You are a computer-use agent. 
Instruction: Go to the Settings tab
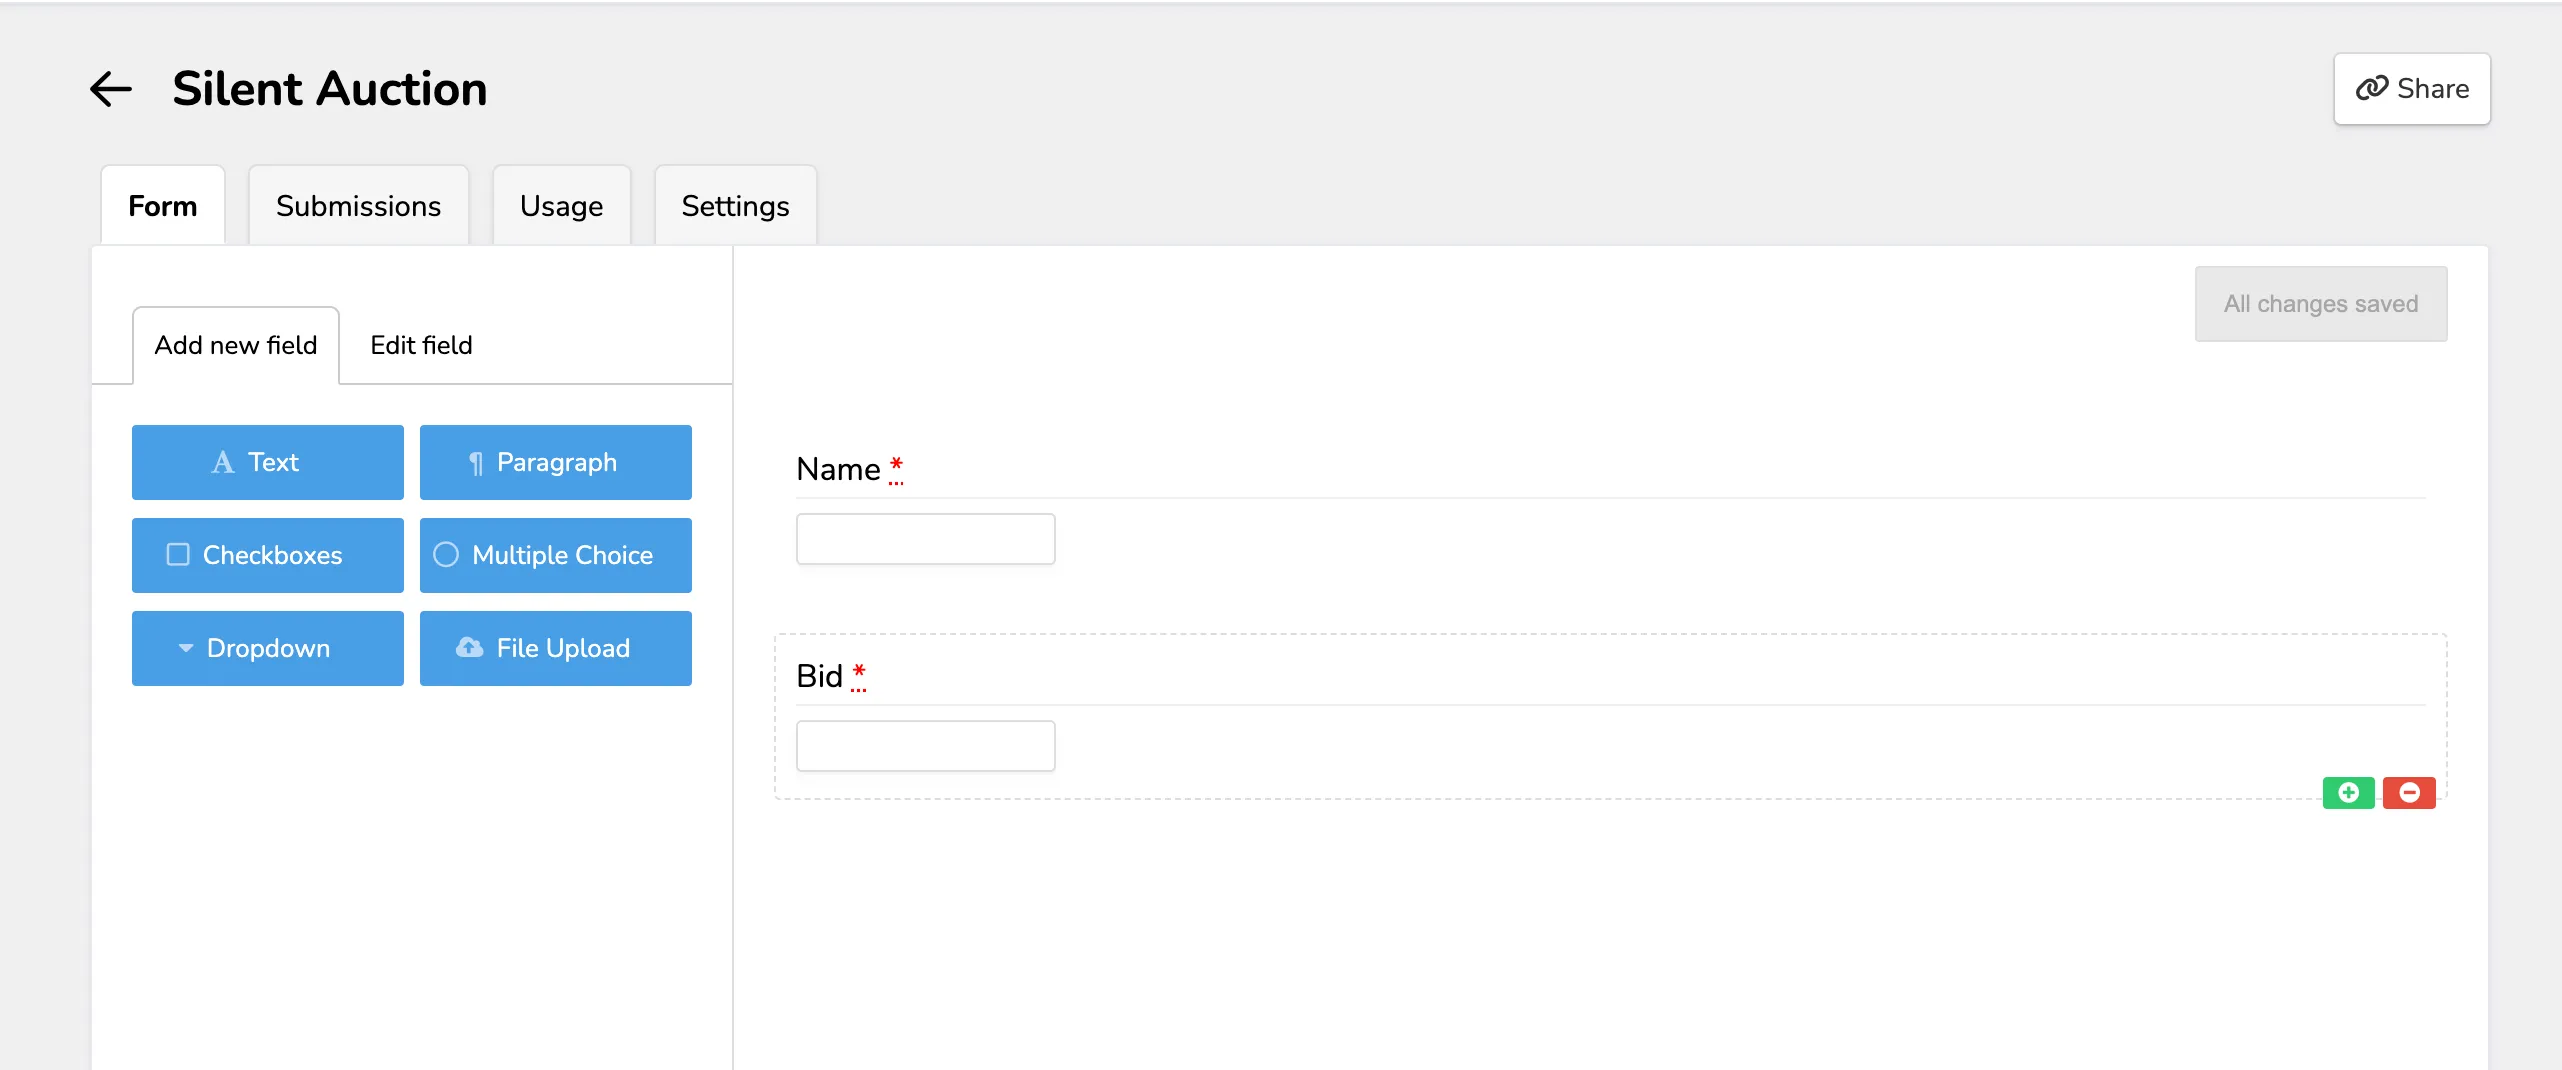[735, 206]
